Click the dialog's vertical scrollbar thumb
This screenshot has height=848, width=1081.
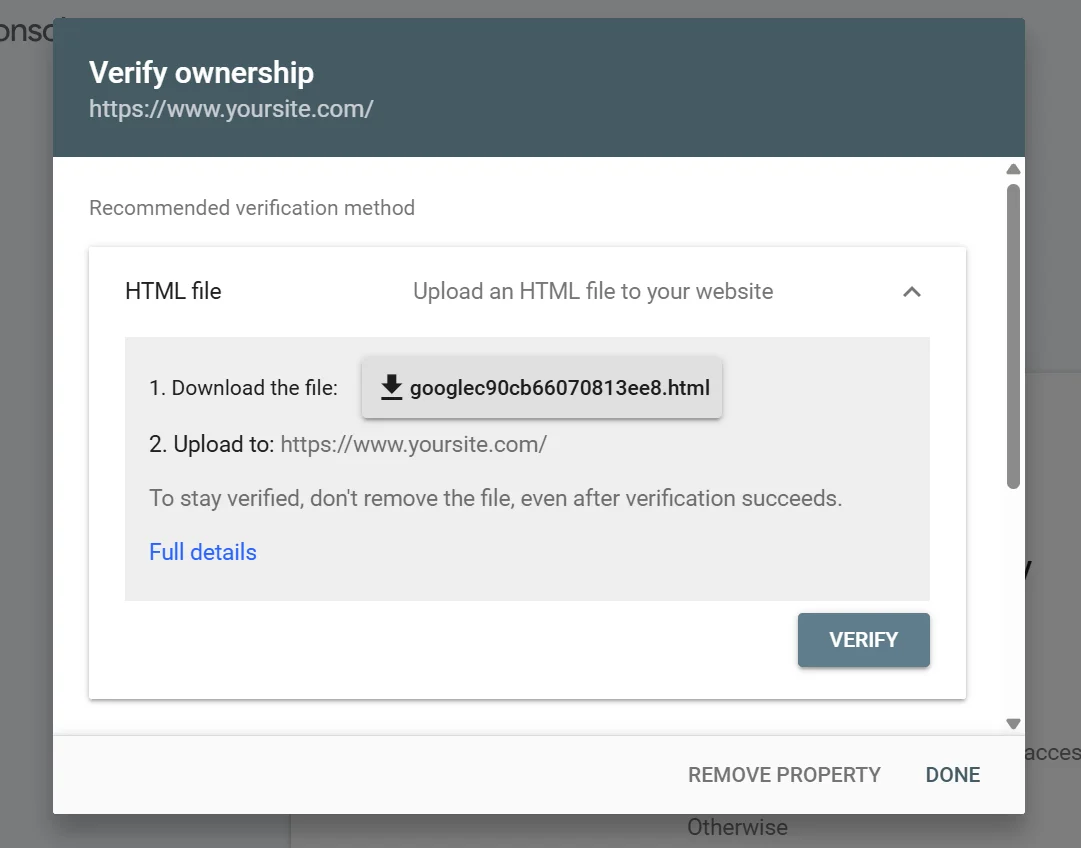1013,335
